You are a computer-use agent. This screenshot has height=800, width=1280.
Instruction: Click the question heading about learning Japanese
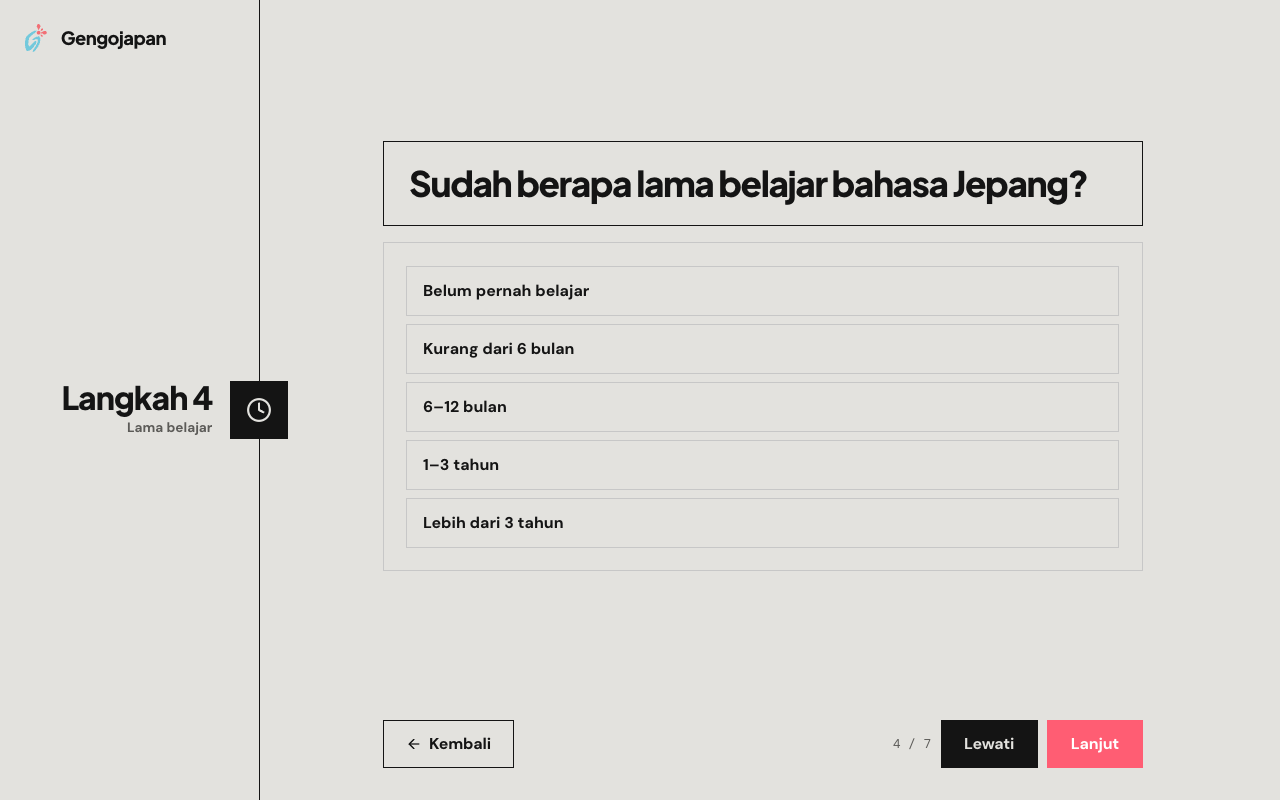coord(748,184)
